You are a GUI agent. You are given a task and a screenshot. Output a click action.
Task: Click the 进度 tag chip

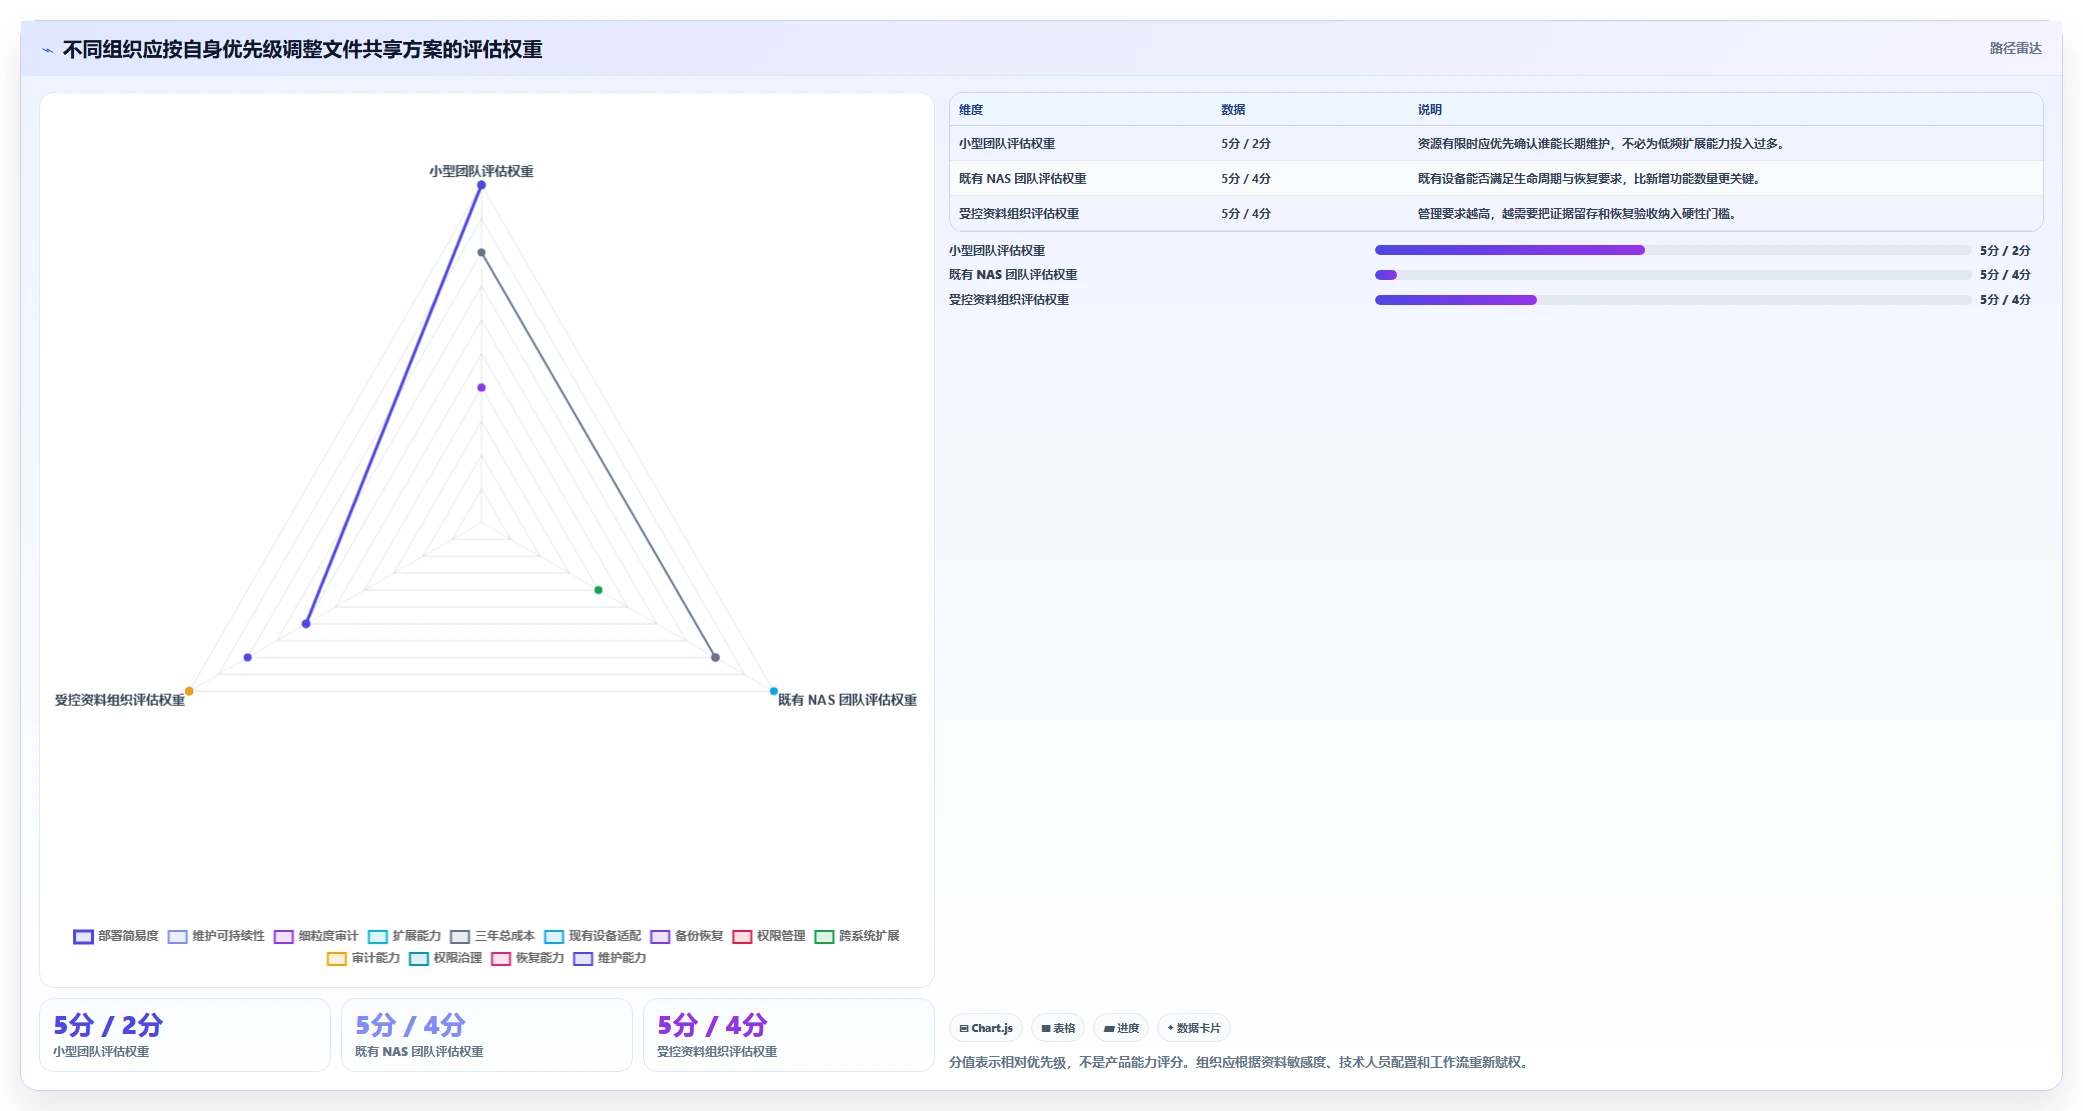(1120, 1028)
